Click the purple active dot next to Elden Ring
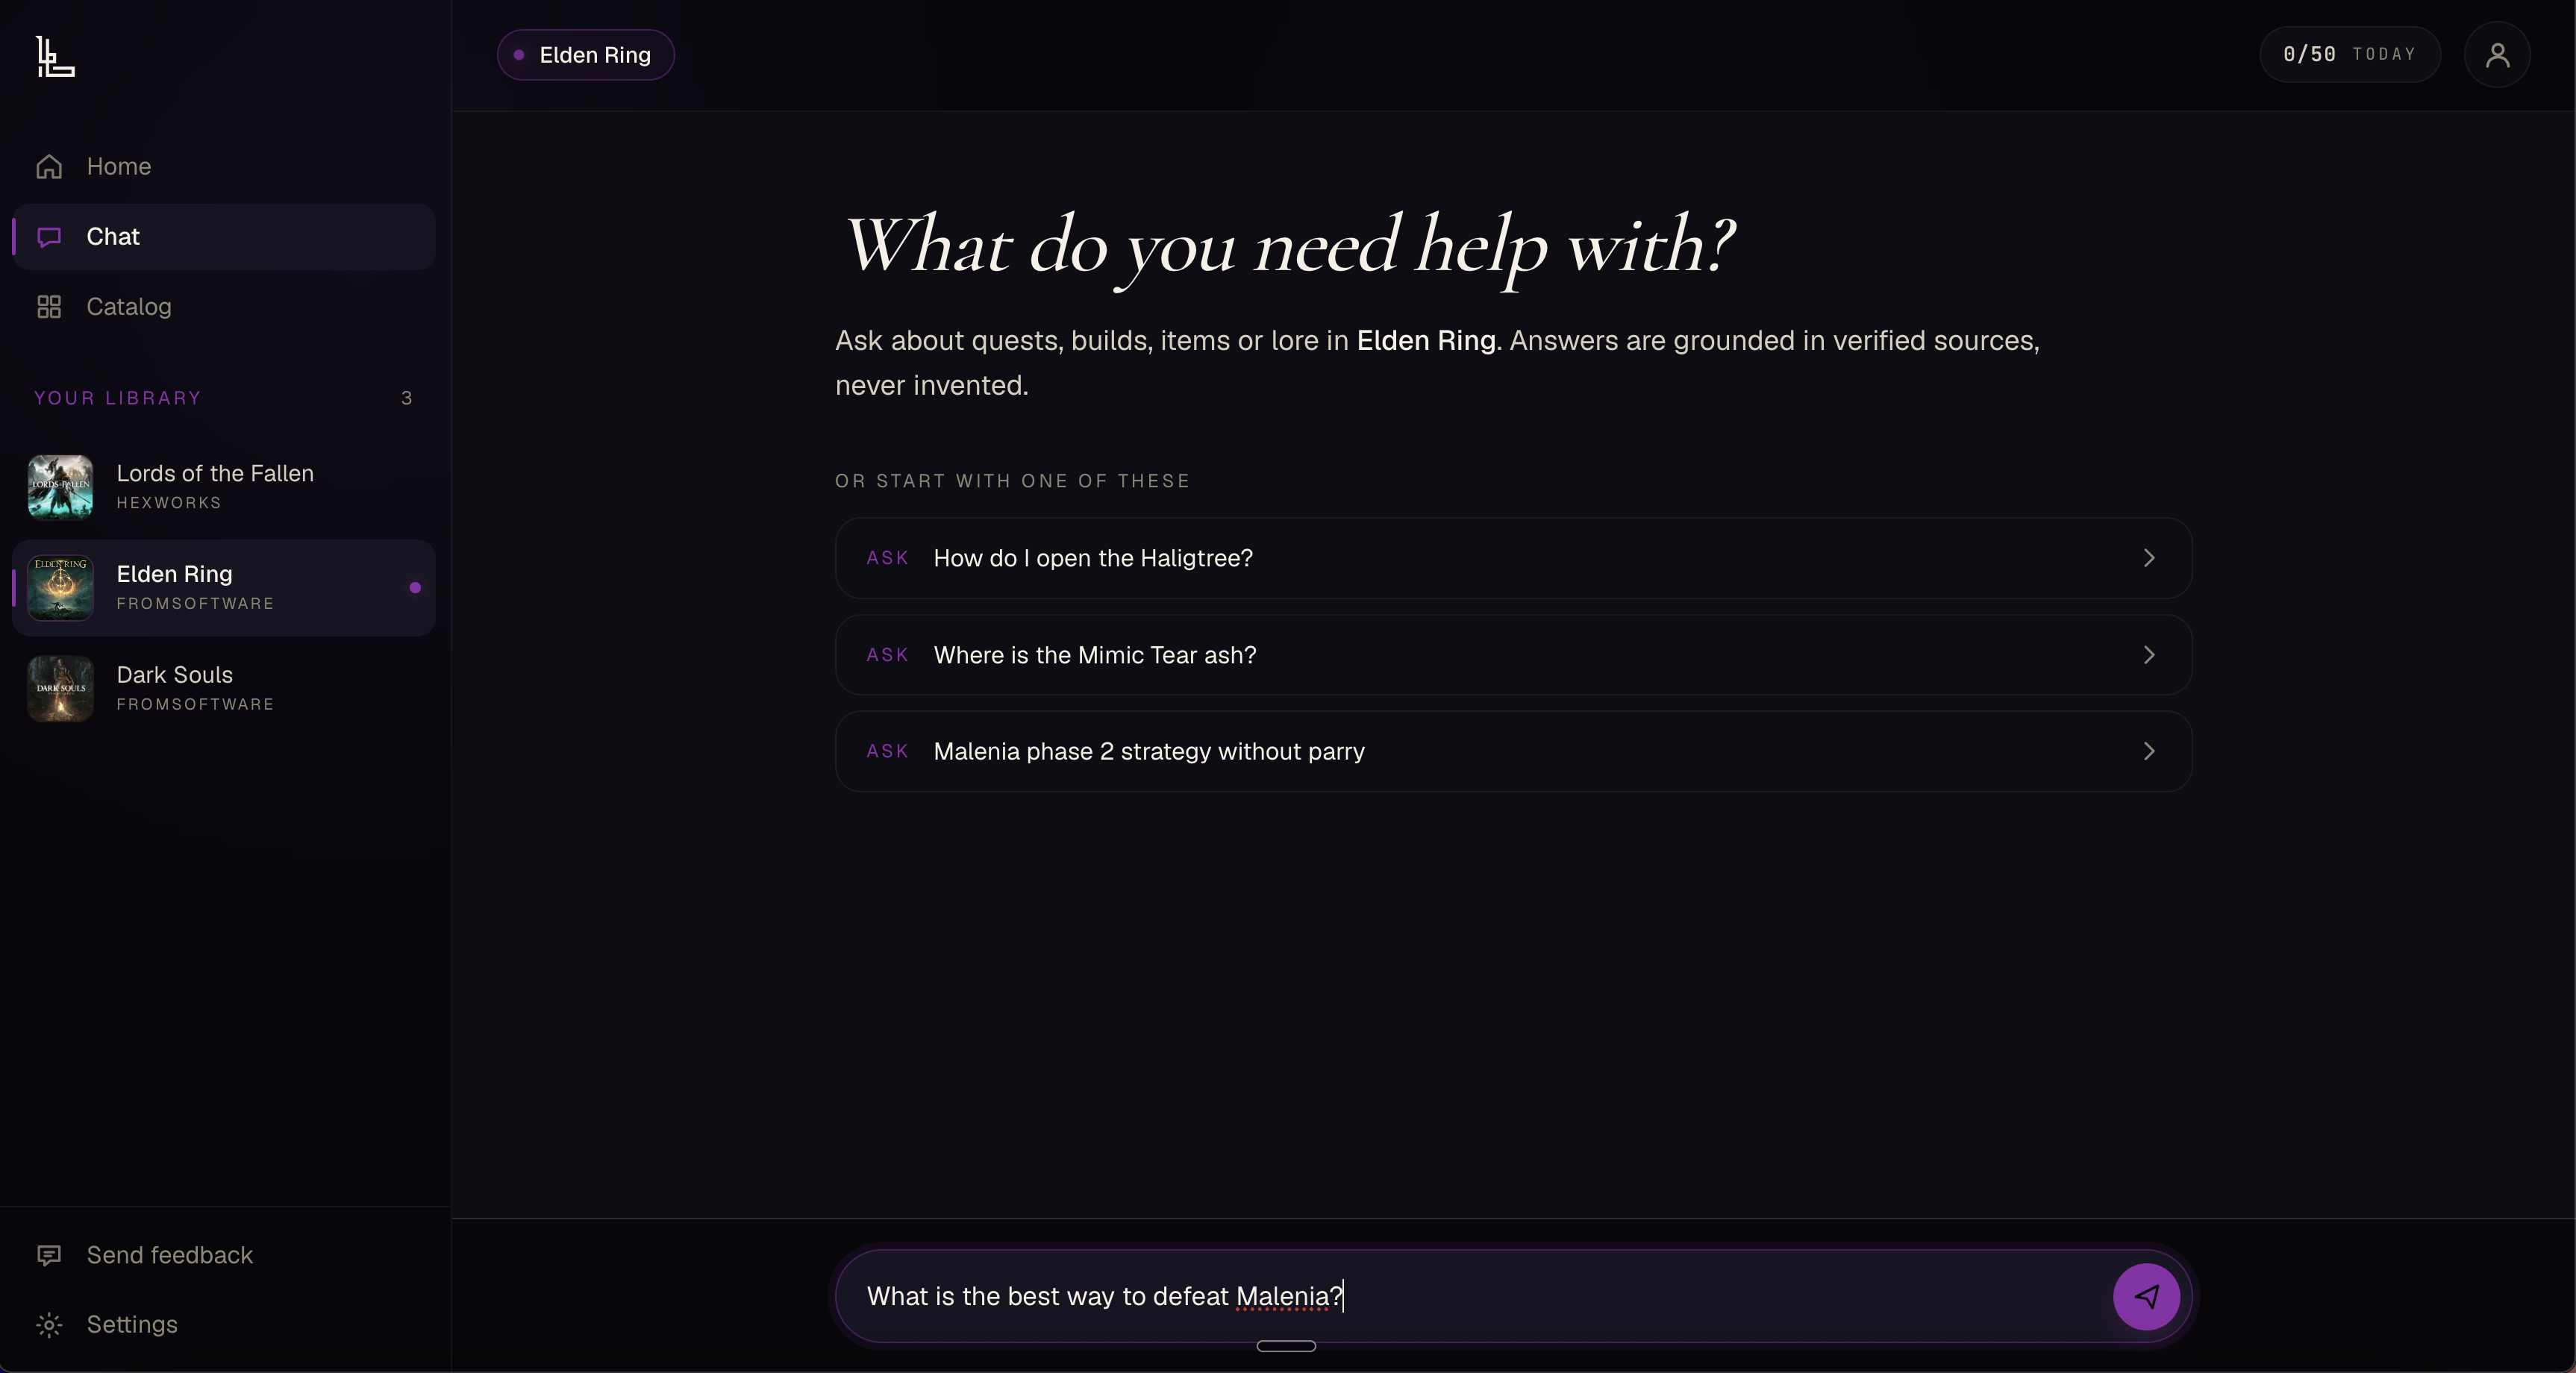 point(415,588)
